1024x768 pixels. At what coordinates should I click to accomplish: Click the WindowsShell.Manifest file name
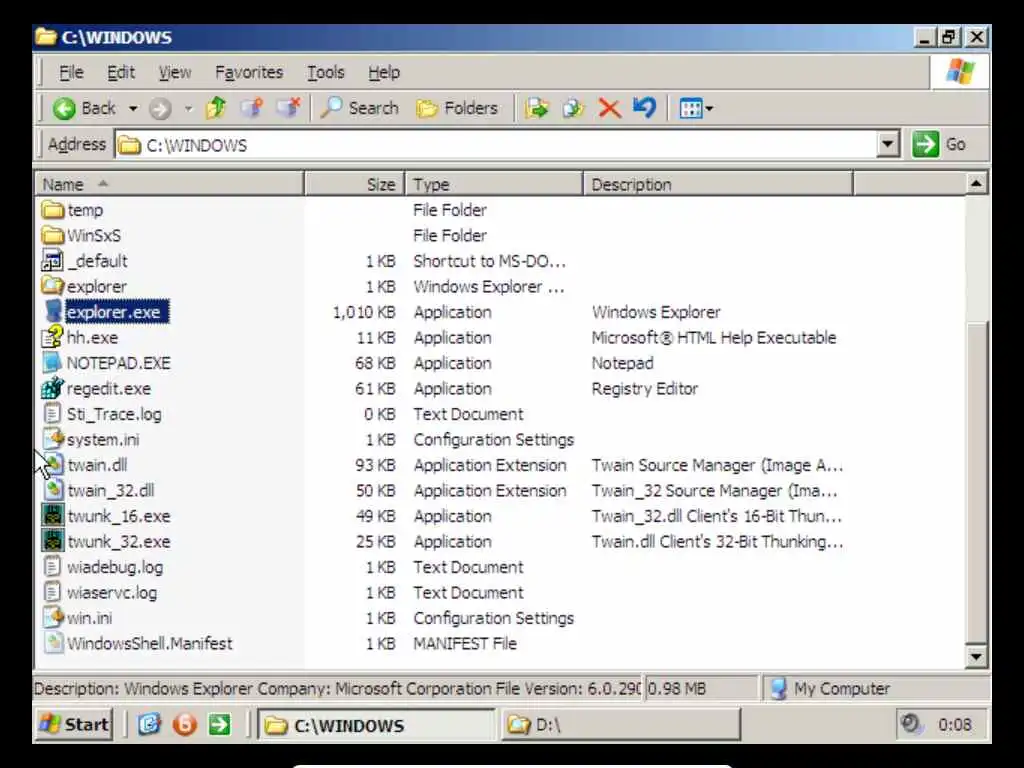150,643
